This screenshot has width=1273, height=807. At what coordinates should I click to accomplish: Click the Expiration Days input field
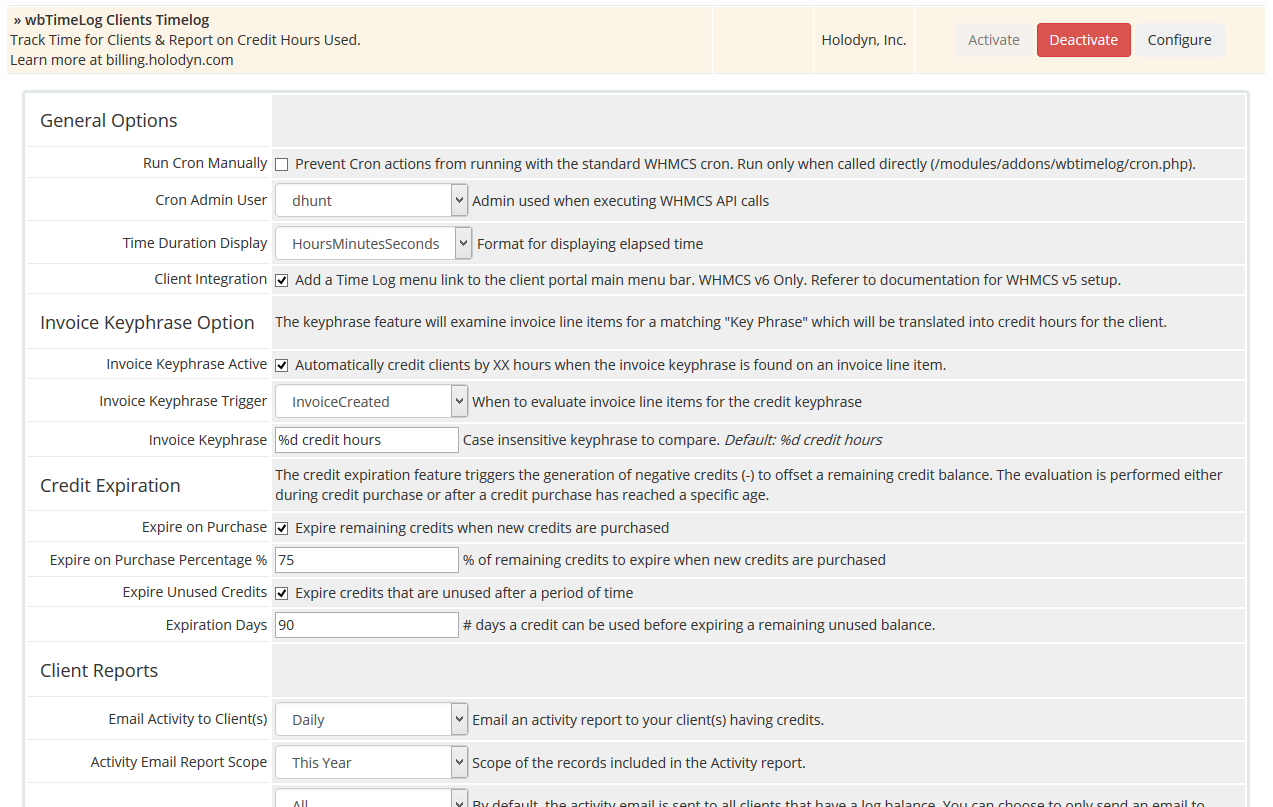(367, 625)
